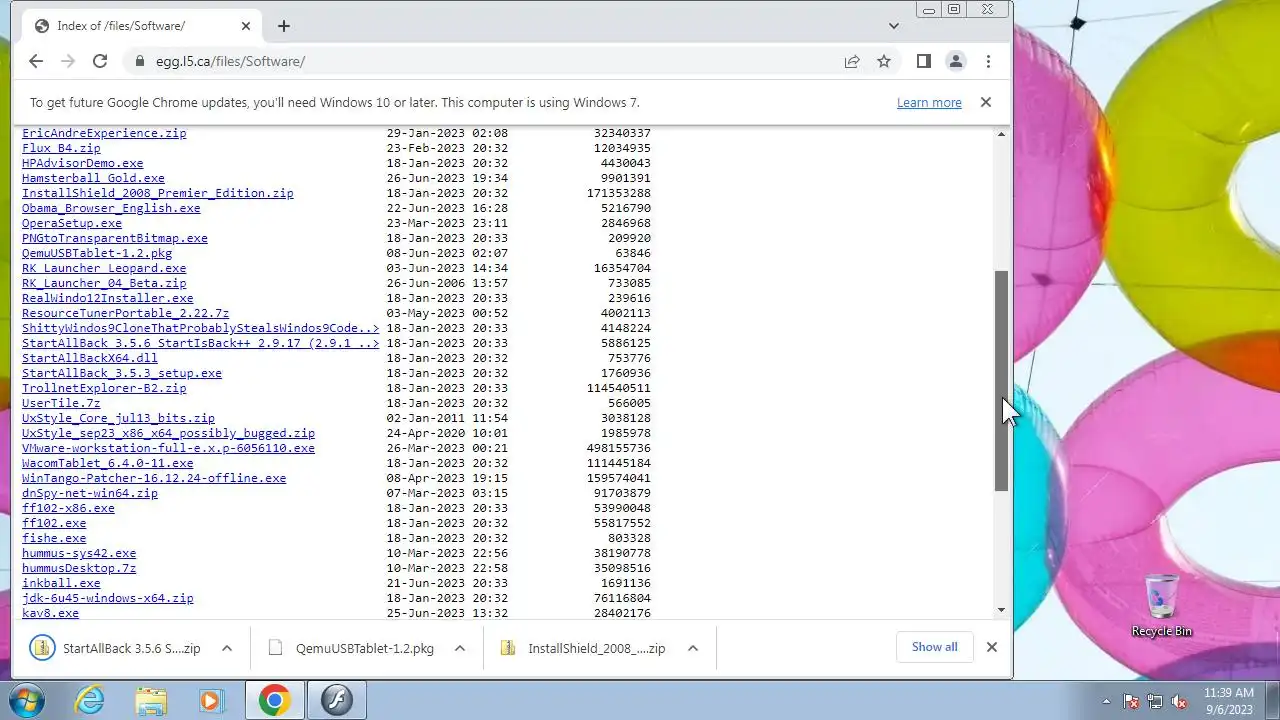Screen dimensions: 1280x720
Task: Expand InstallShield download options
Action: tap(693, 648)
